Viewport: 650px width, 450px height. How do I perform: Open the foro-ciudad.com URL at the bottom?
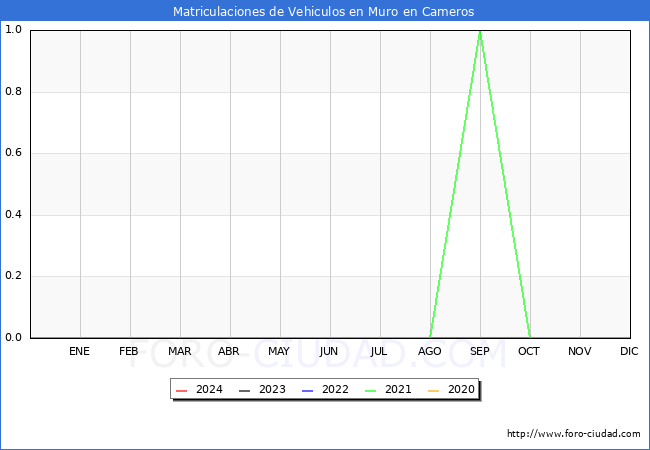point(574,434)
